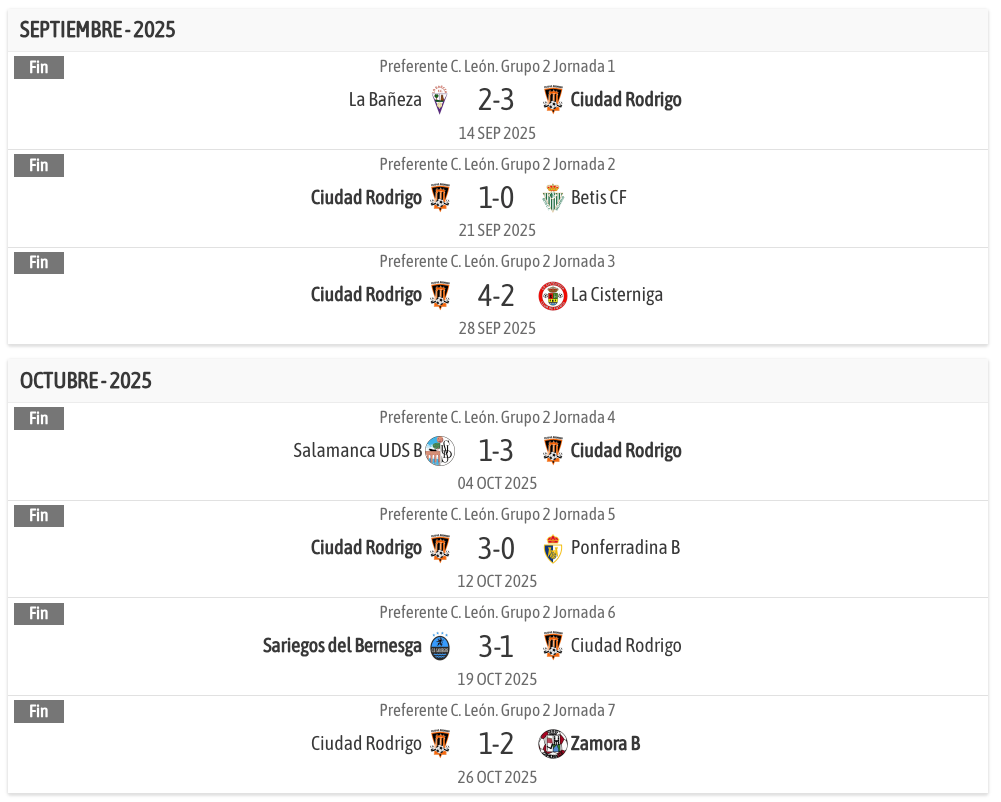Open the La Bañeza team link
This screenshot has width=1001, height=802.
385,100
